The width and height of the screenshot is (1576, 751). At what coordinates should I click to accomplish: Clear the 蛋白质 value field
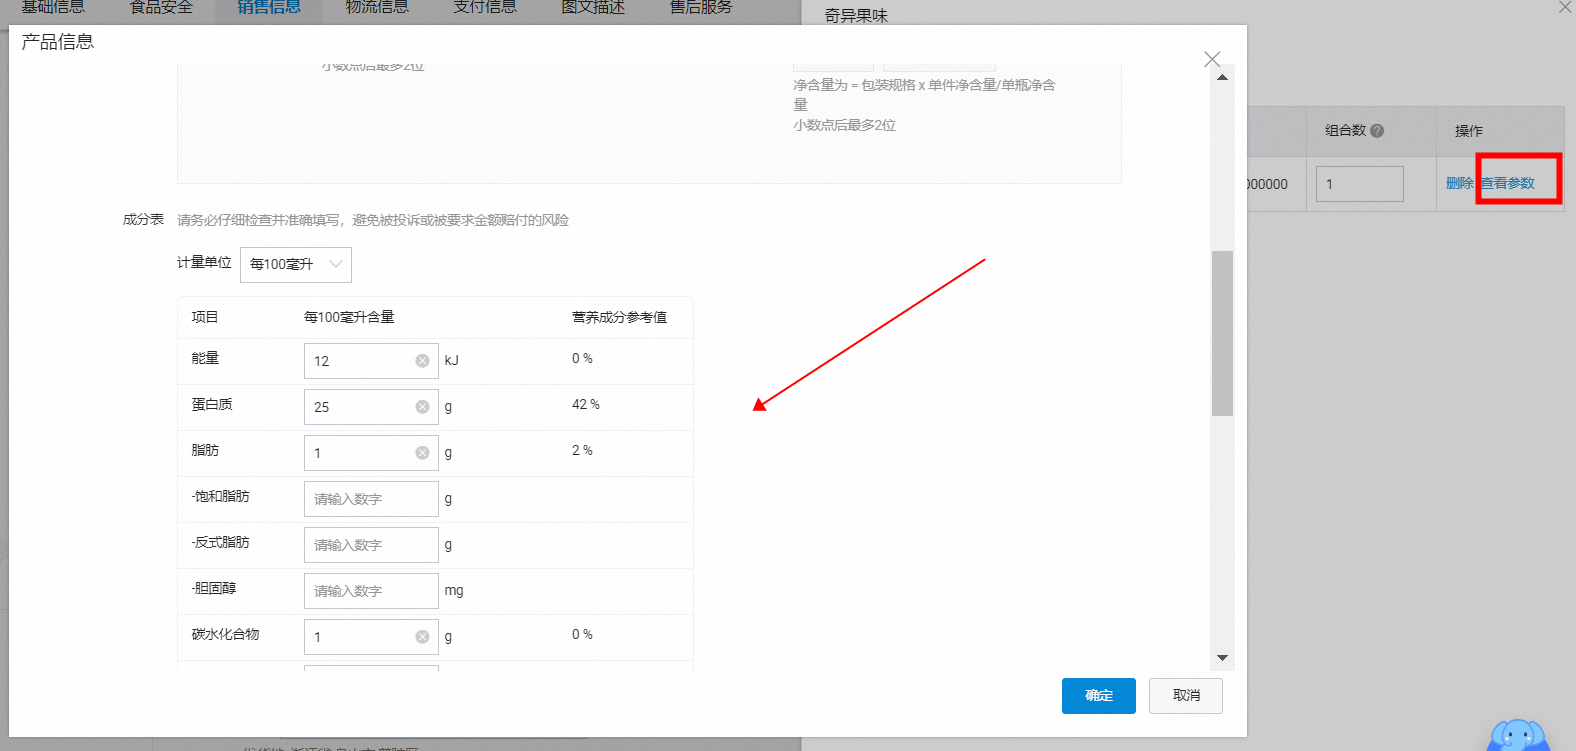click(x=422, y=407)
